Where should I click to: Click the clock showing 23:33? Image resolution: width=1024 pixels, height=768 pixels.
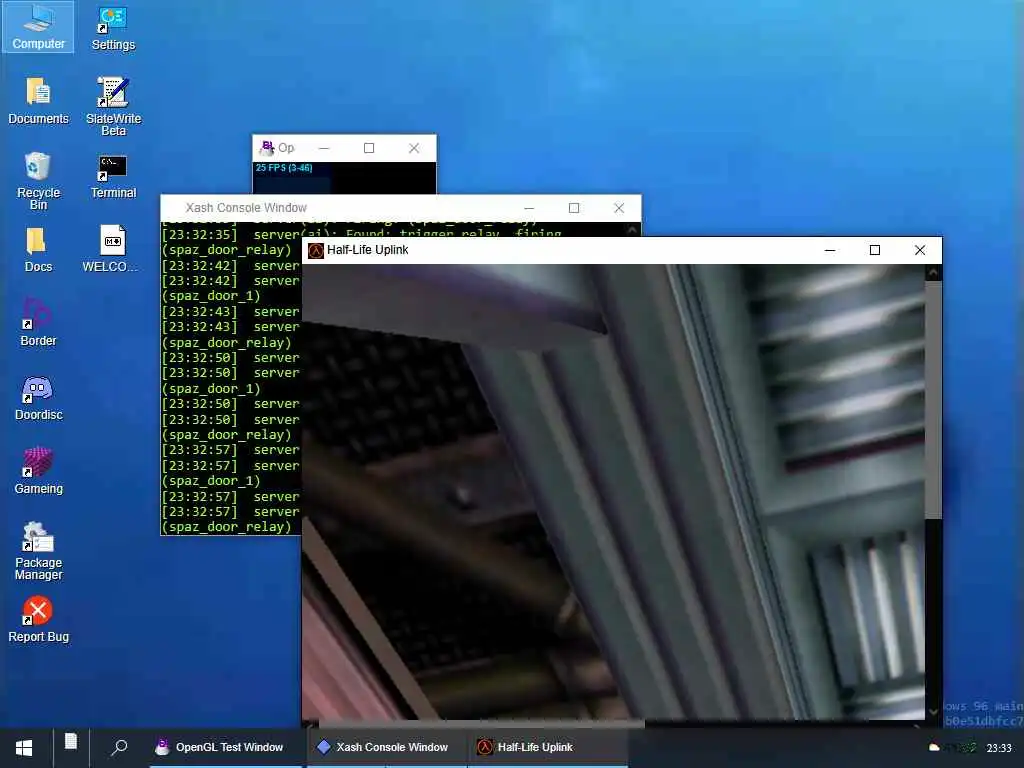[999, 748]
